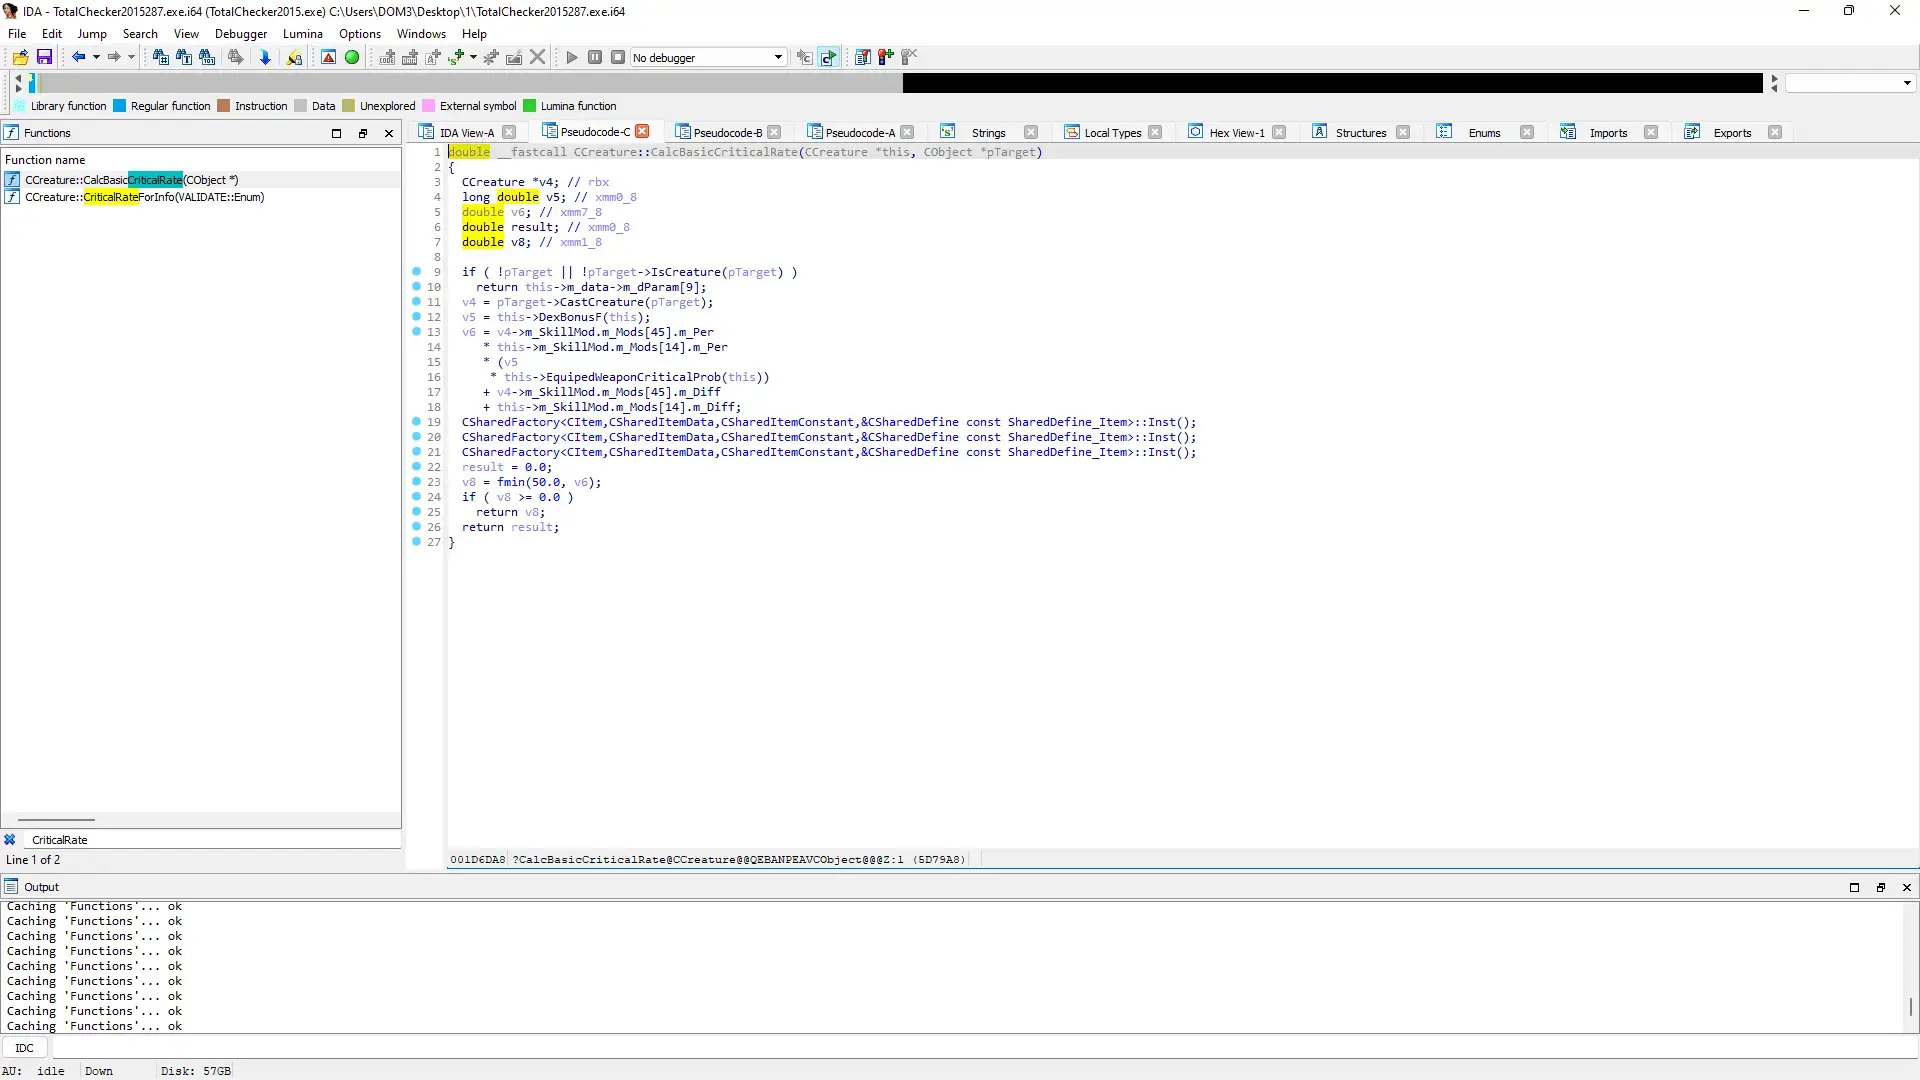Select CCreature::CriticalRateForInfo function row

coord(200,197)
